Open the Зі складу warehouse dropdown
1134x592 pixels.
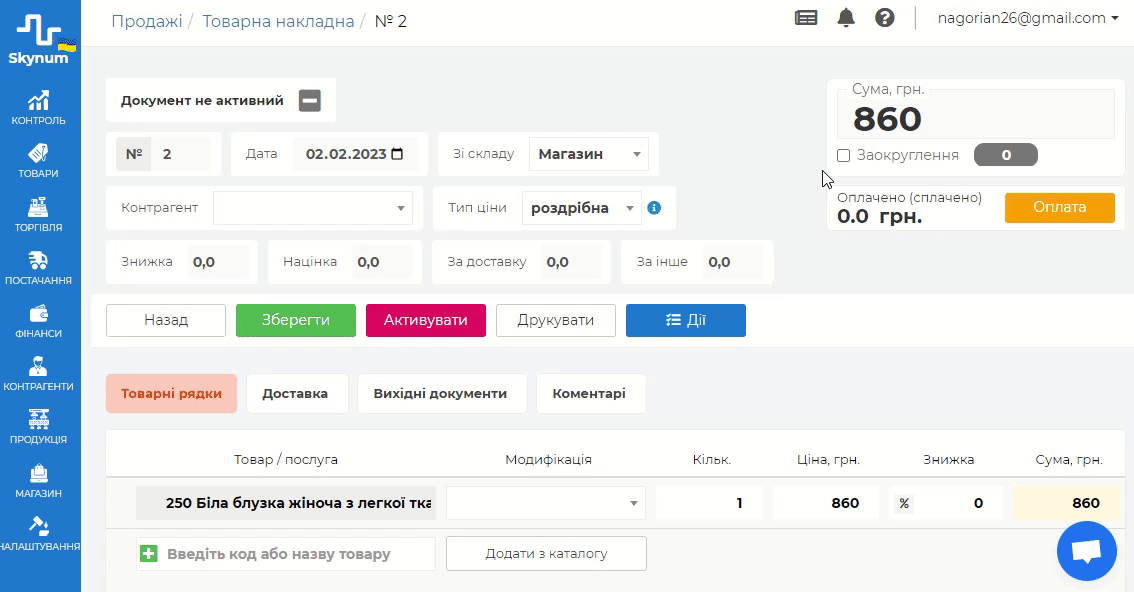click(588, 154)
